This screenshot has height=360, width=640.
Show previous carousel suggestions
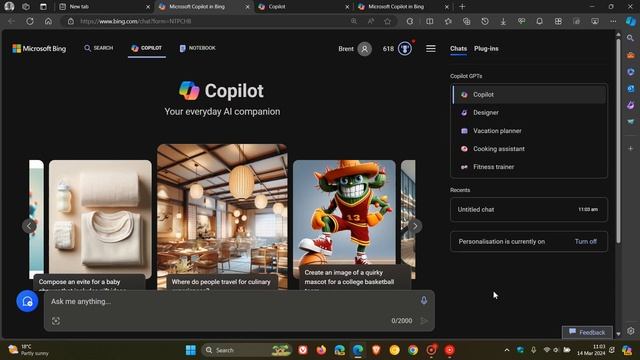(x=29, y=226)
